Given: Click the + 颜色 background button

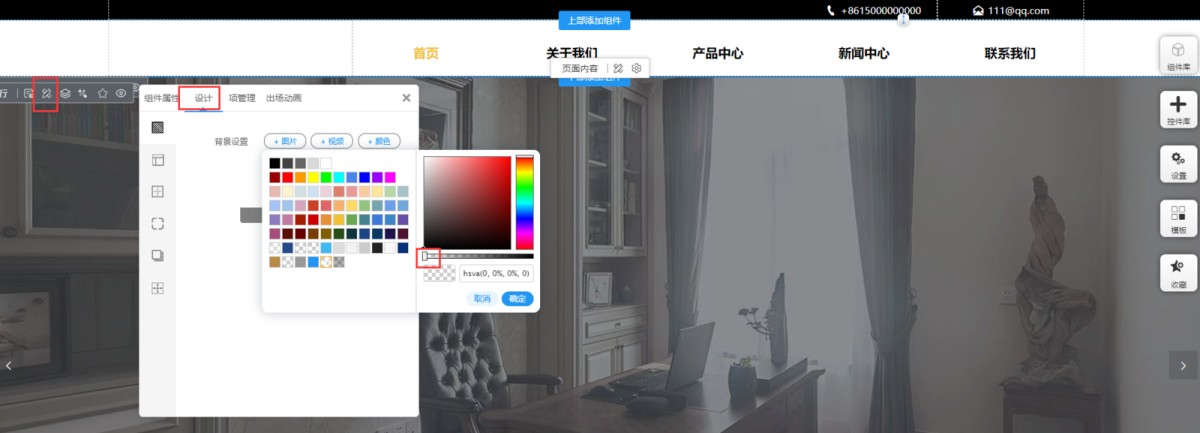Looking at the screenshot, I should point(379,141).
